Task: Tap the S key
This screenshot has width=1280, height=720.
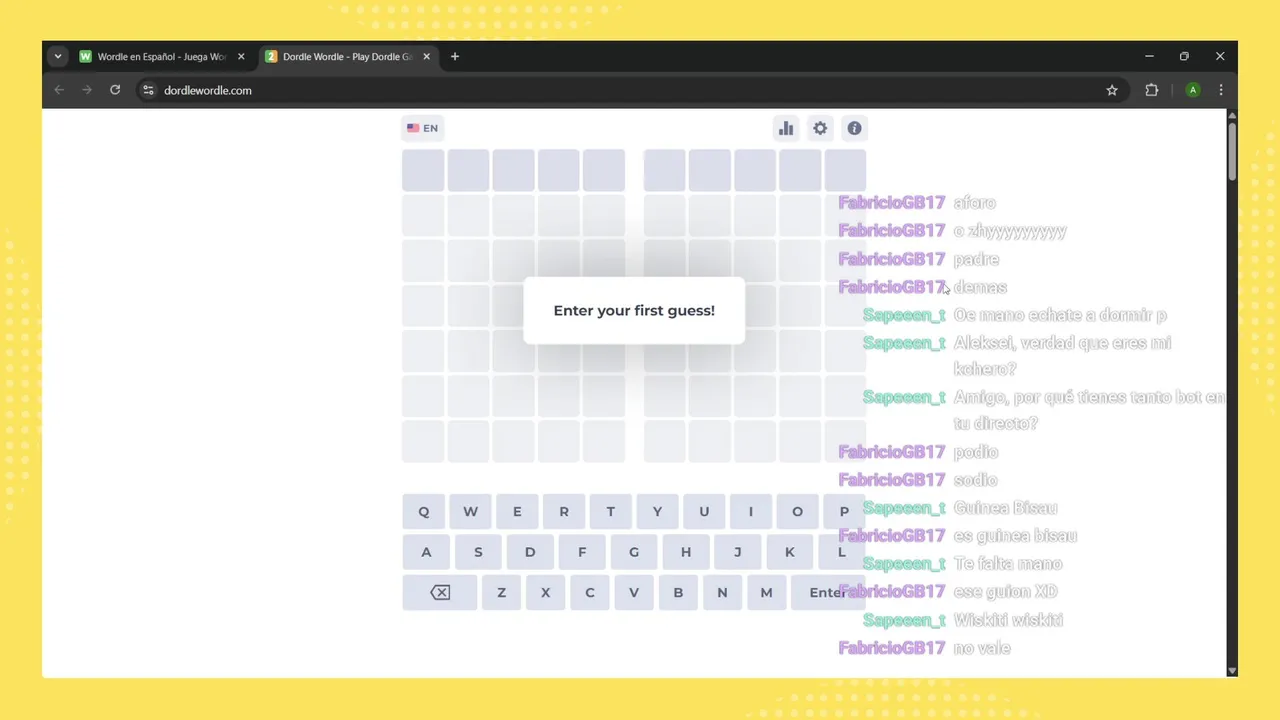Action: (478, 552)
